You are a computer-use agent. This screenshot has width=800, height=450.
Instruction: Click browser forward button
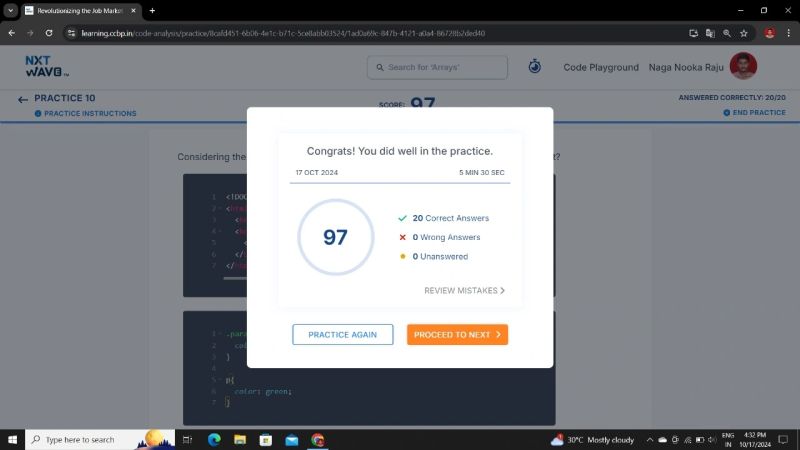(x=30, y=33)
